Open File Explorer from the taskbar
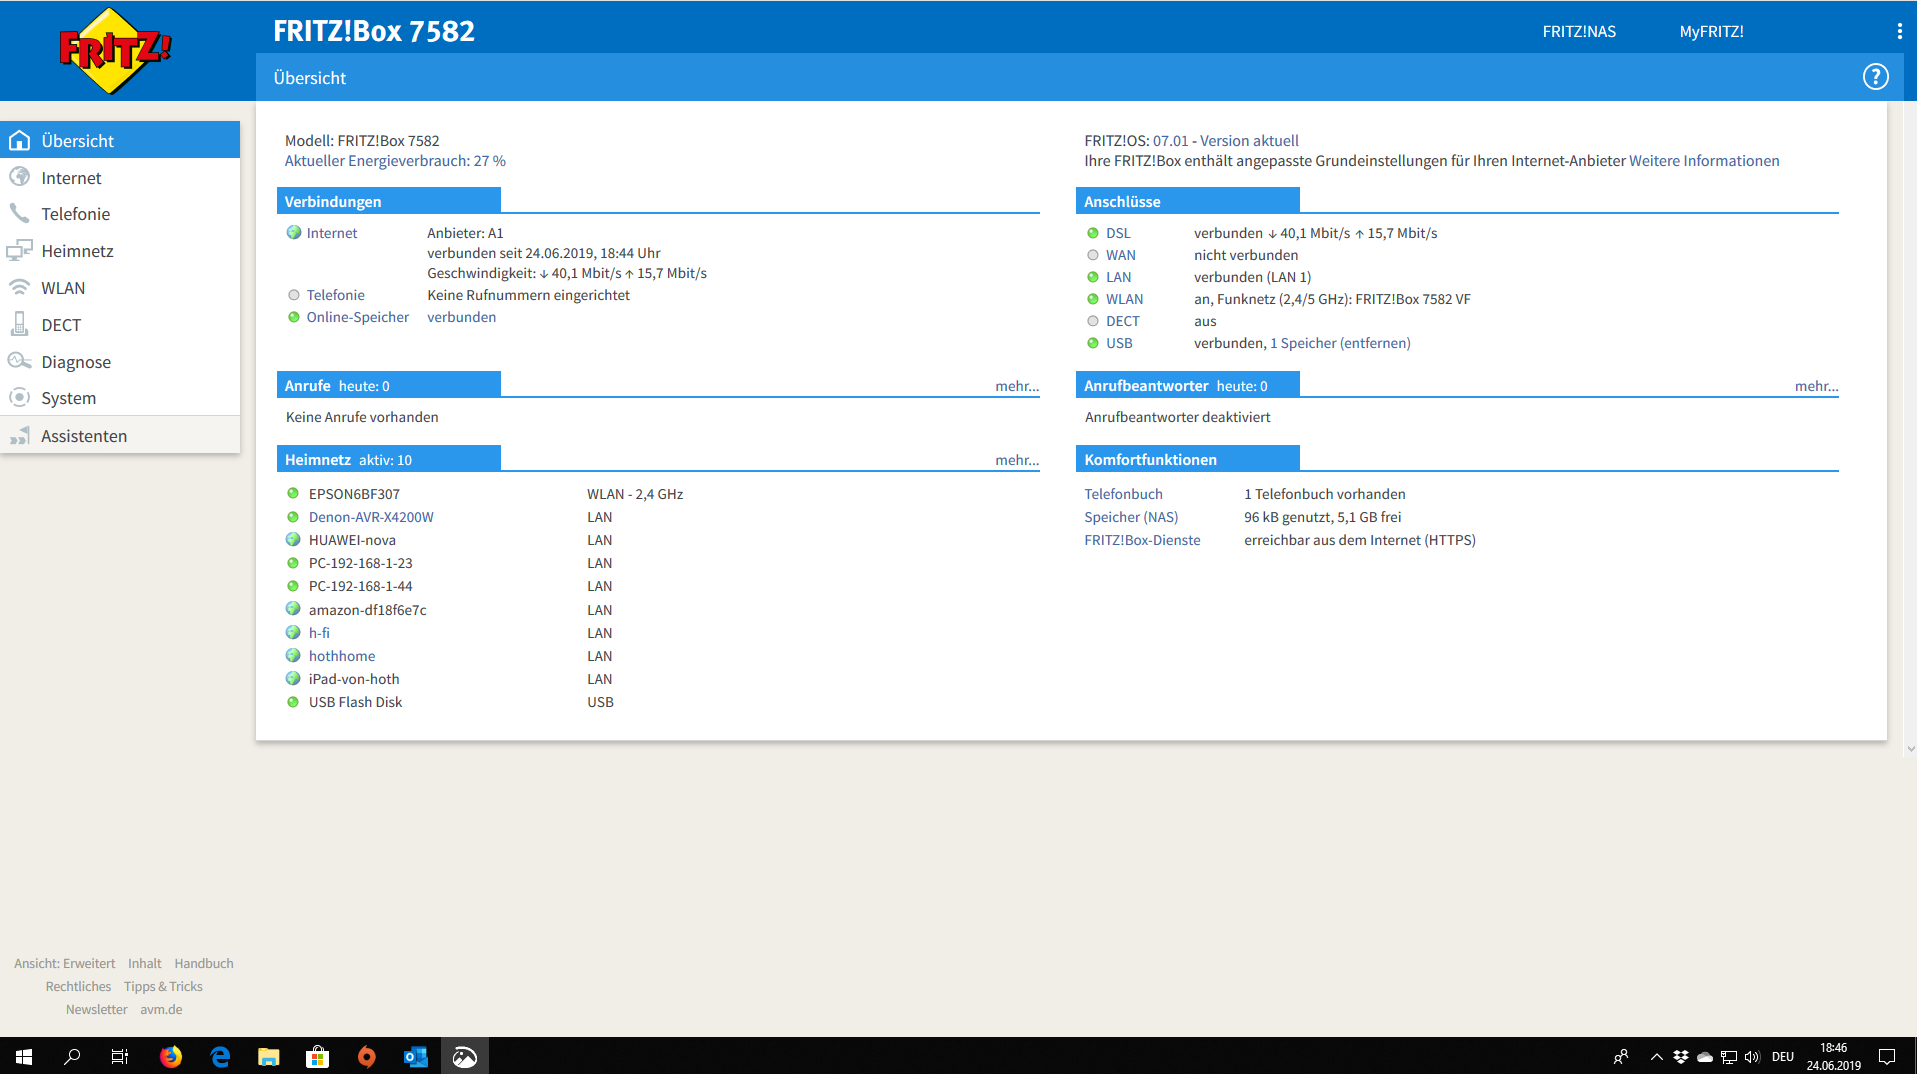The image size is (1917, 1074). (x=269, y=1056)
